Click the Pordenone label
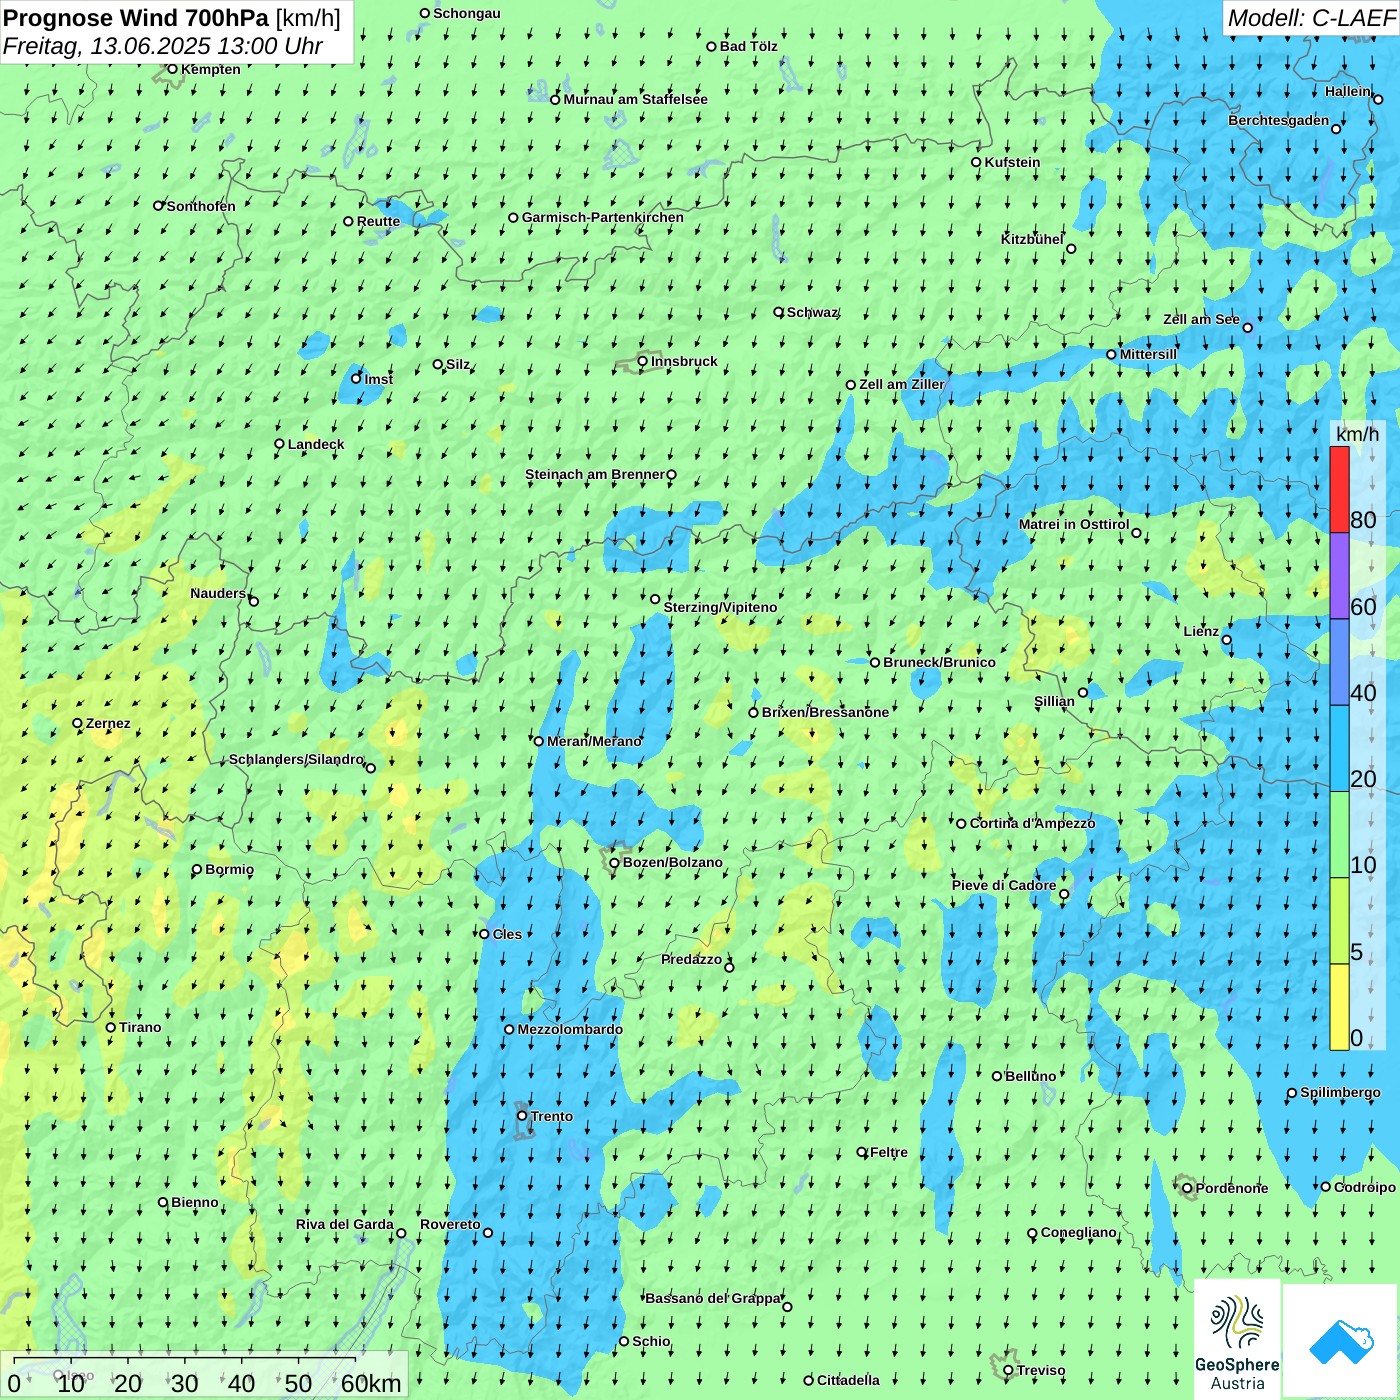Screen dimensions: 1400x1400 pos(1232,1188)
